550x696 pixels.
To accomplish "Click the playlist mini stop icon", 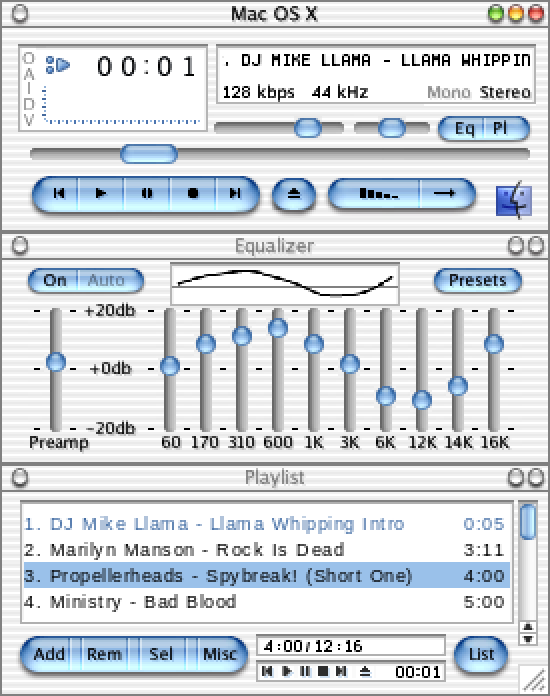I will click(x=323, y=671).
